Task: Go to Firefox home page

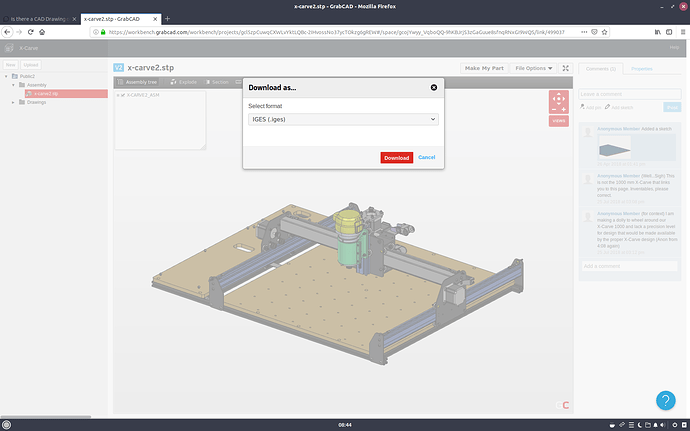Action: tap(42, 32)
